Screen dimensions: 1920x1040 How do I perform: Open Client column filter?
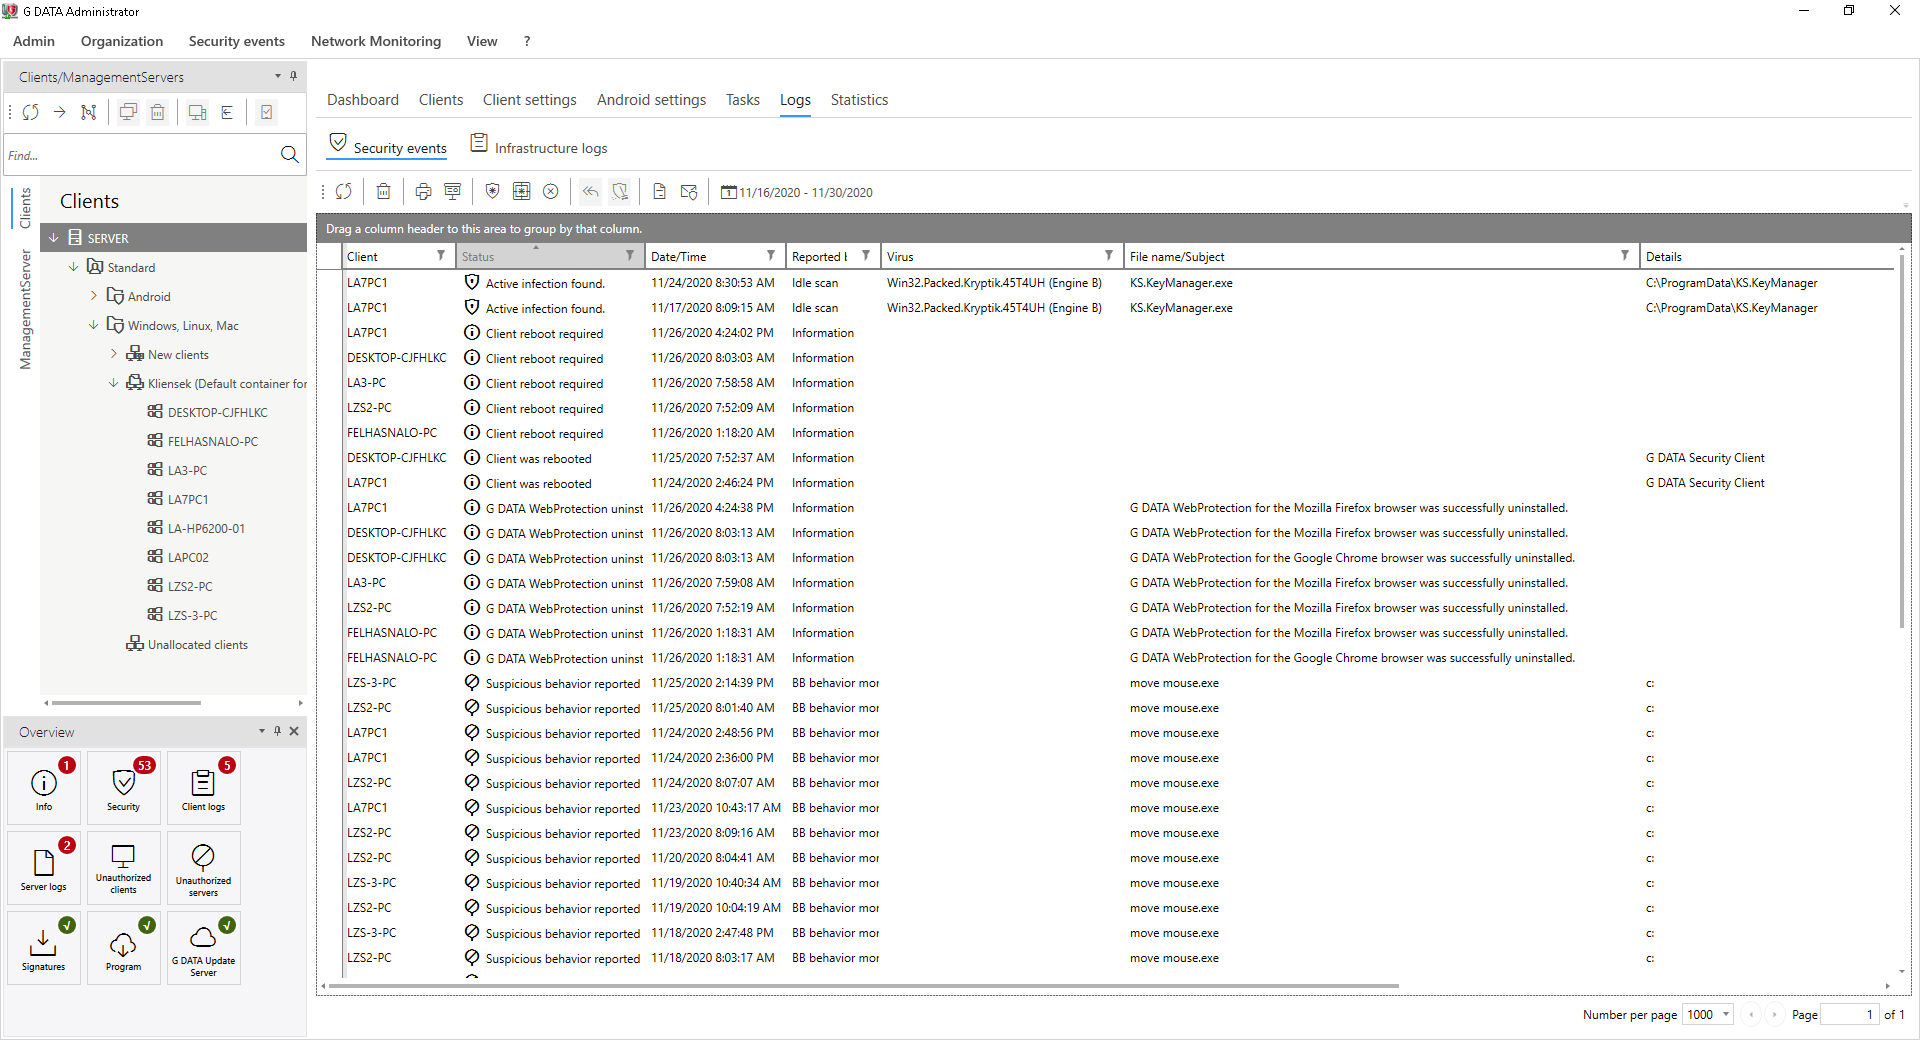point(441,256)
